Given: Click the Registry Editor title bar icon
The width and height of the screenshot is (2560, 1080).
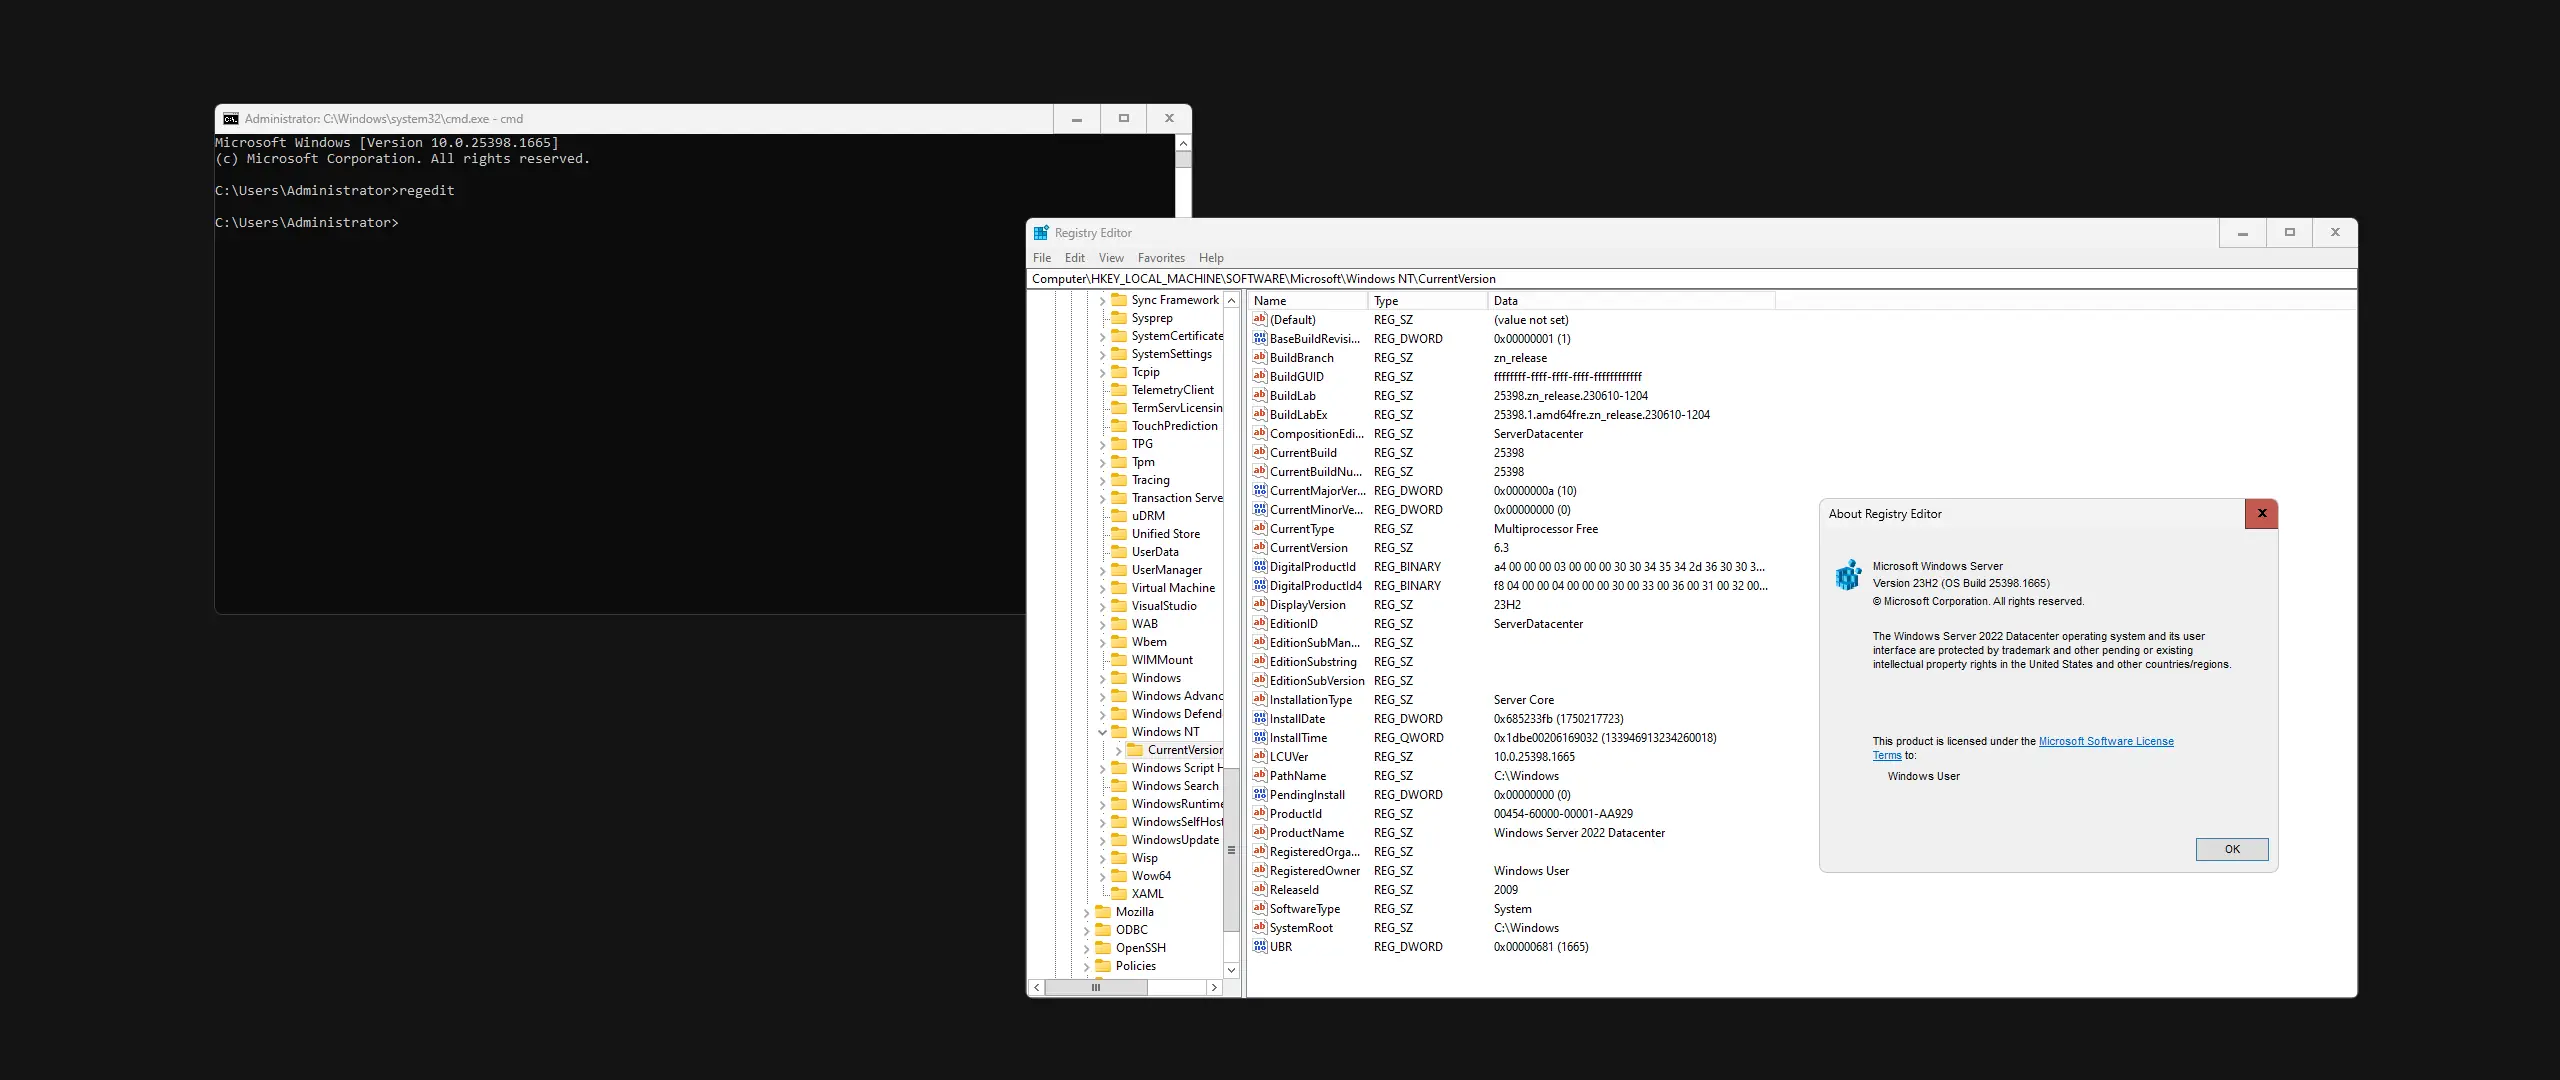Looking at the screenshot, I should (x=1041, y=233).
